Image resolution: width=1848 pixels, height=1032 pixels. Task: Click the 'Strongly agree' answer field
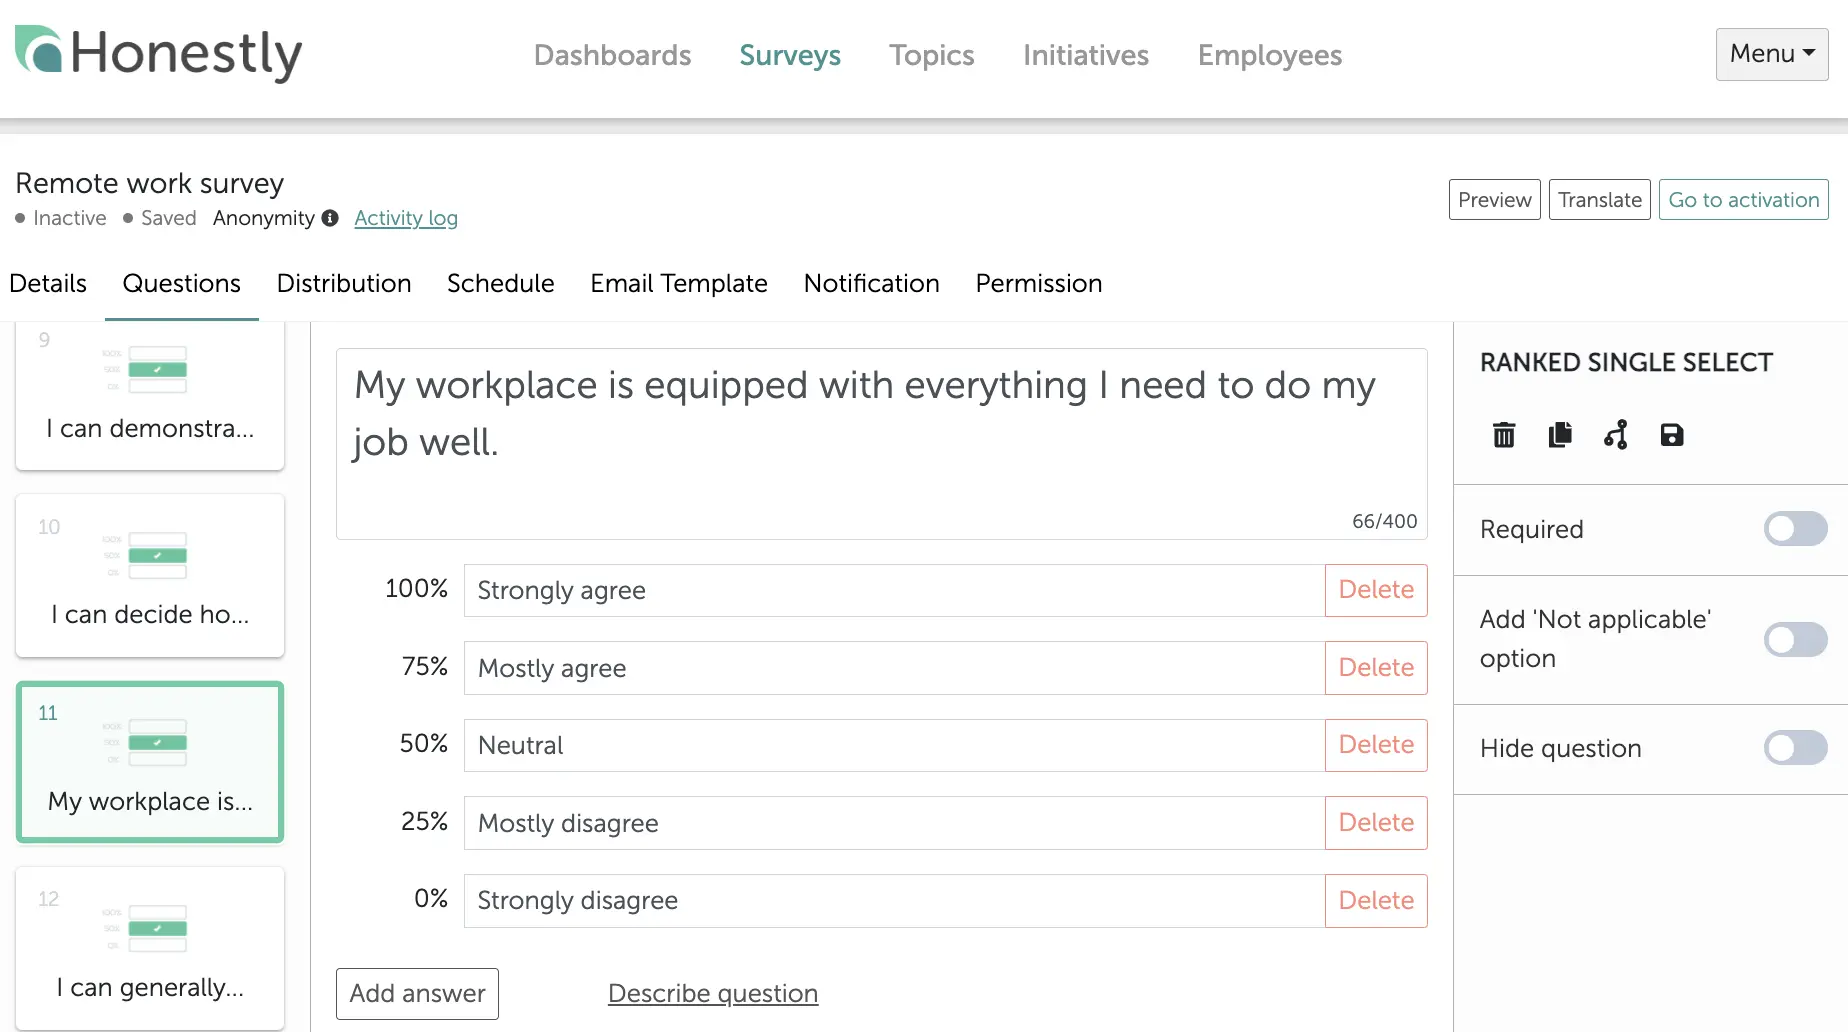coord(894,590)
